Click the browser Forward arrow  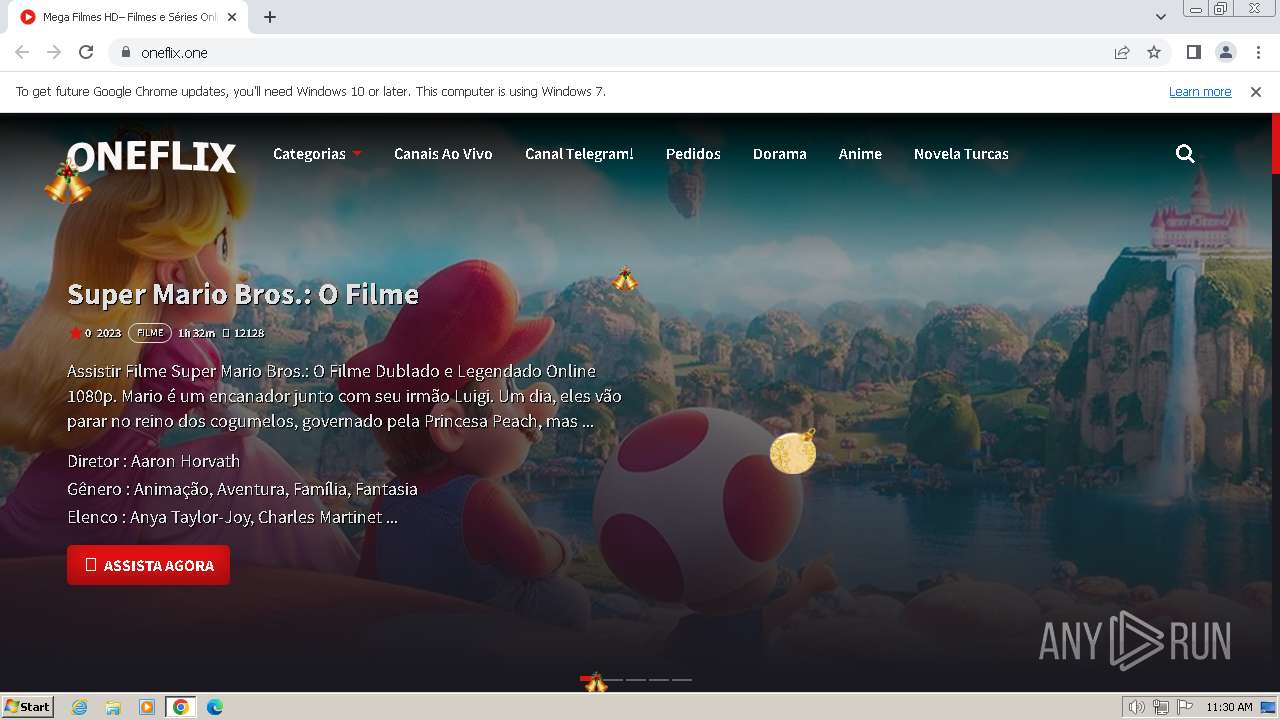click(x=54, y=52)
